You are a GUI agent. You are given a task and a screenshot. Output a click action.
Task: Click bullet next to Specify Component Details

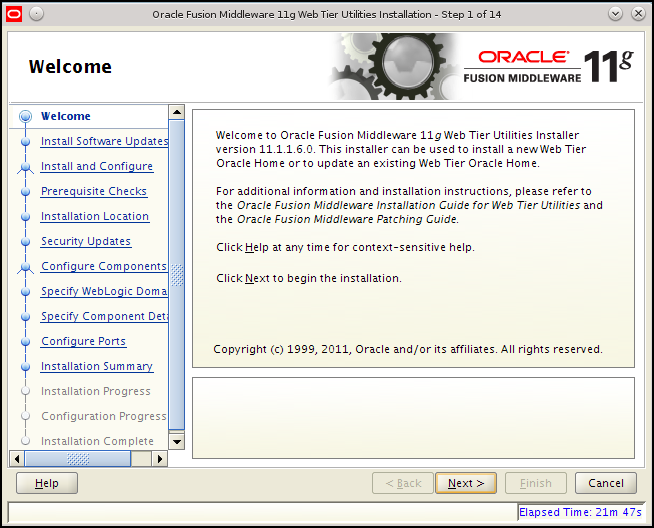(25, 317)
